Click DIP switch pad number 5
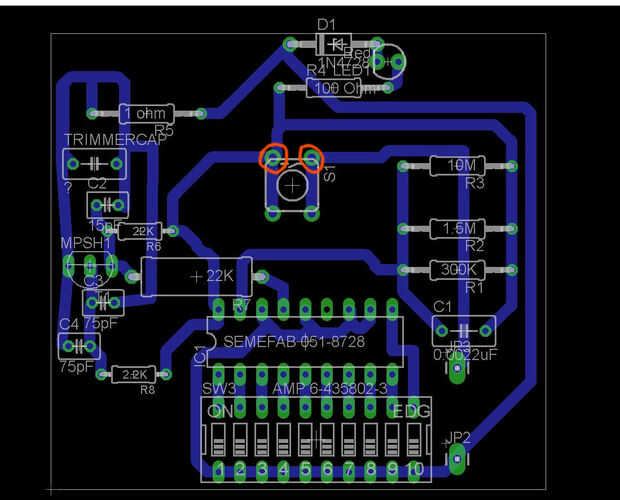This screenshot has height=500, width=620. [x=305, y=470]
